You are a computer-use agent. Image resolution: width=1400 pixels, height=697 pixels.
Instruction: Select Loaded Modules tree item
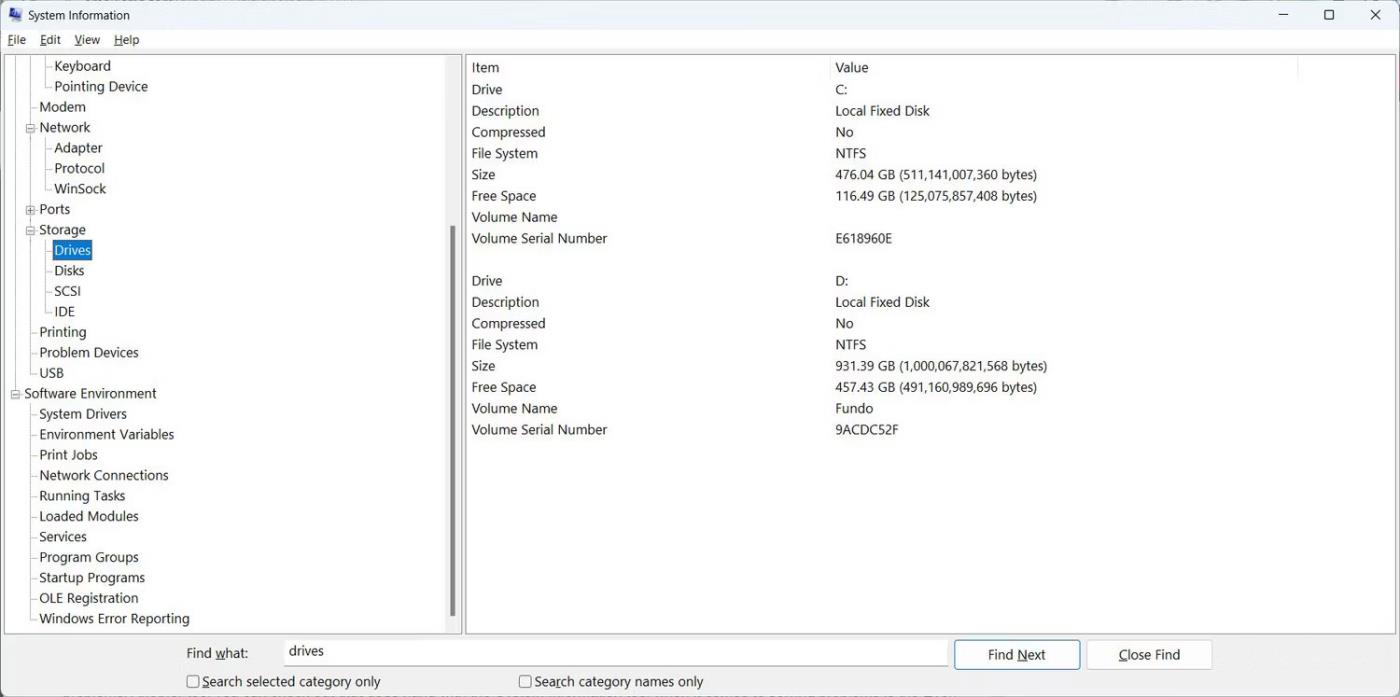(x=89, y=517)
